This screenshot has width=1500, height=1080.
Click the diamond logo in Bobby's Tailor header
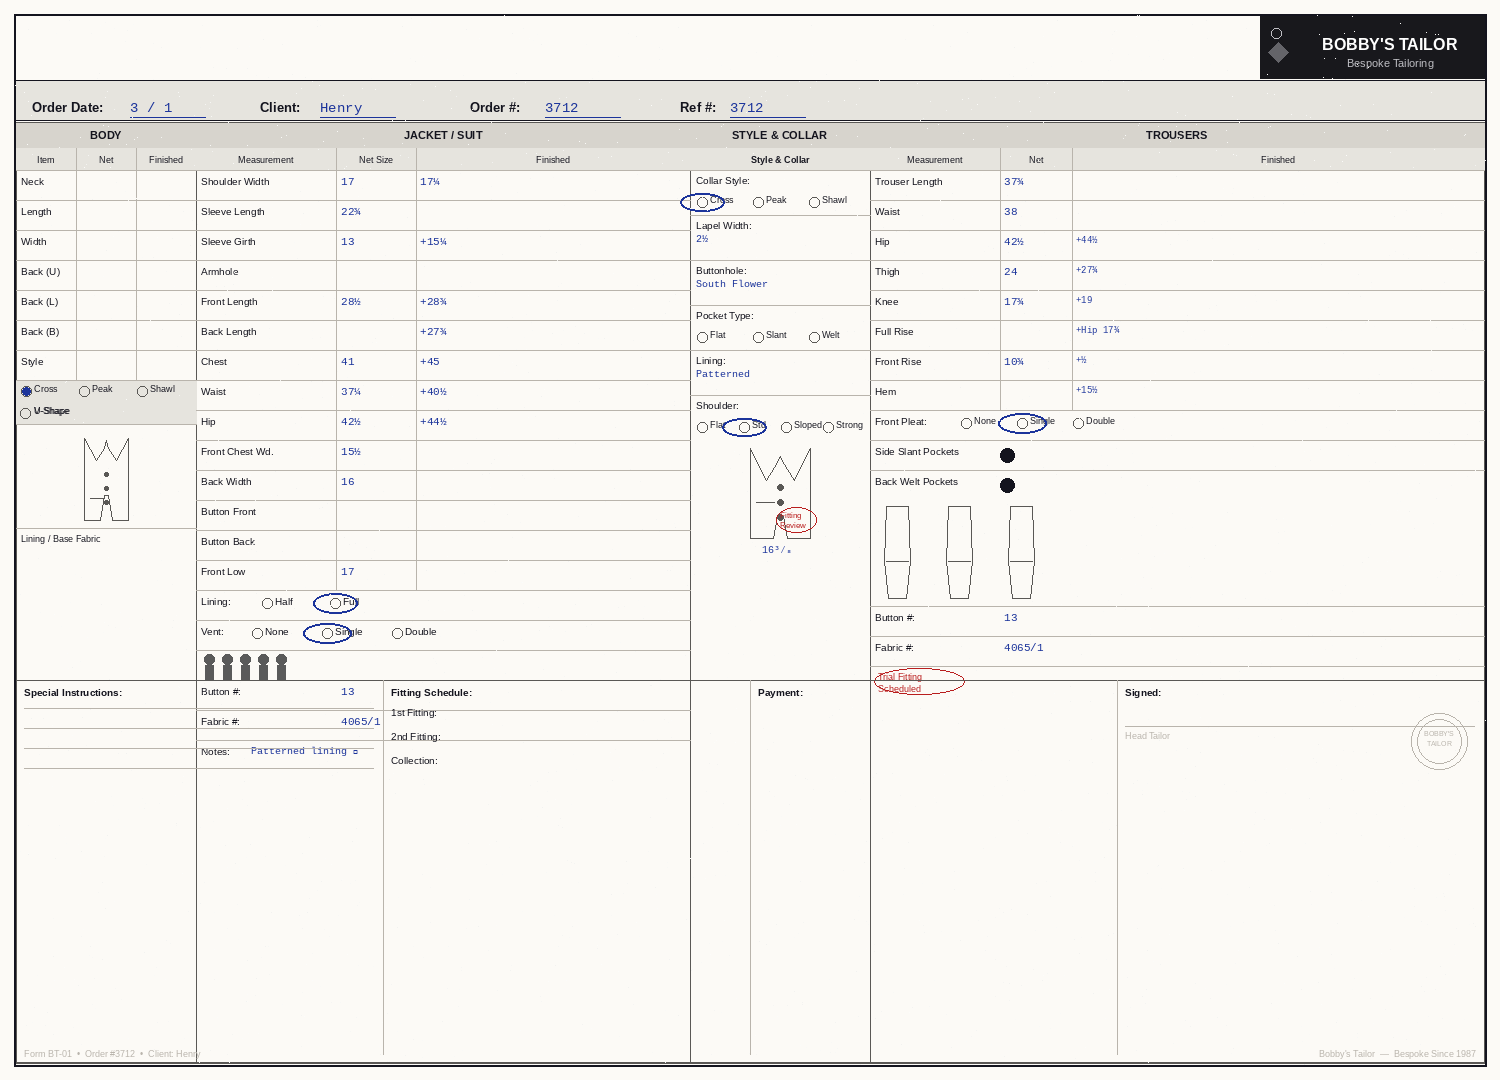(x=1278, y=52)
